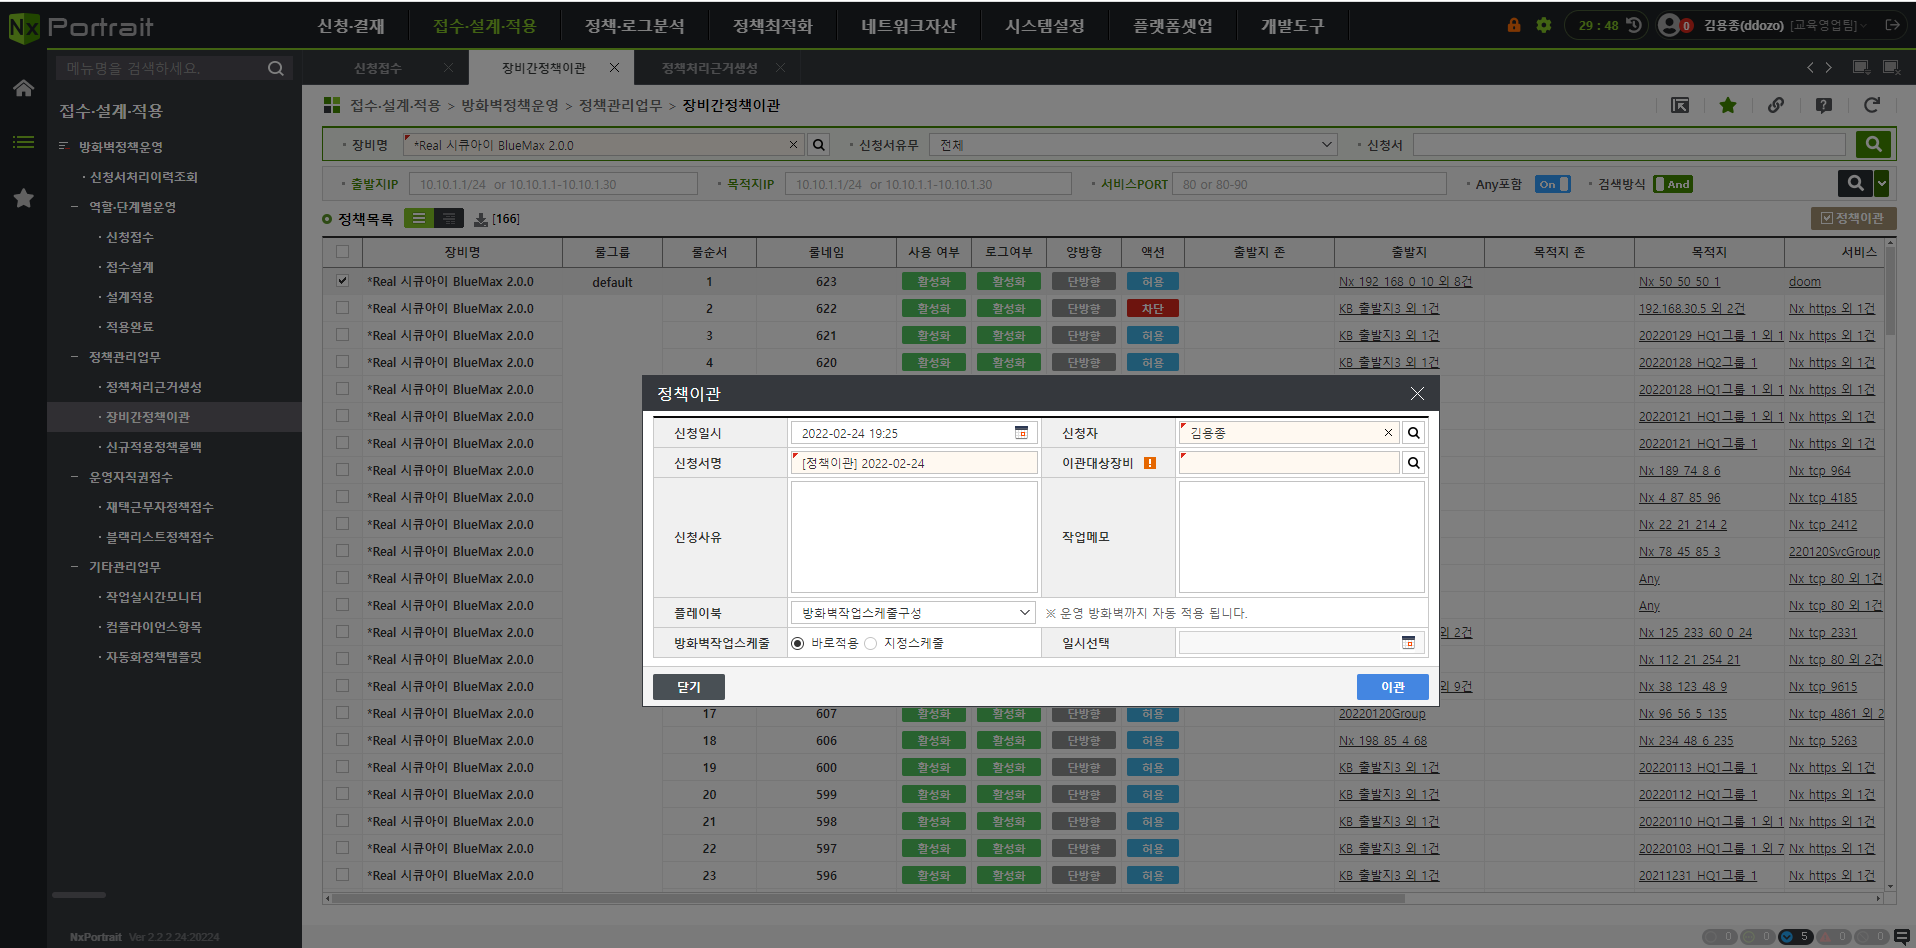Click green search button next to 신청서 field
This screenshot has width=1916, height=948.
point(1874,144)
